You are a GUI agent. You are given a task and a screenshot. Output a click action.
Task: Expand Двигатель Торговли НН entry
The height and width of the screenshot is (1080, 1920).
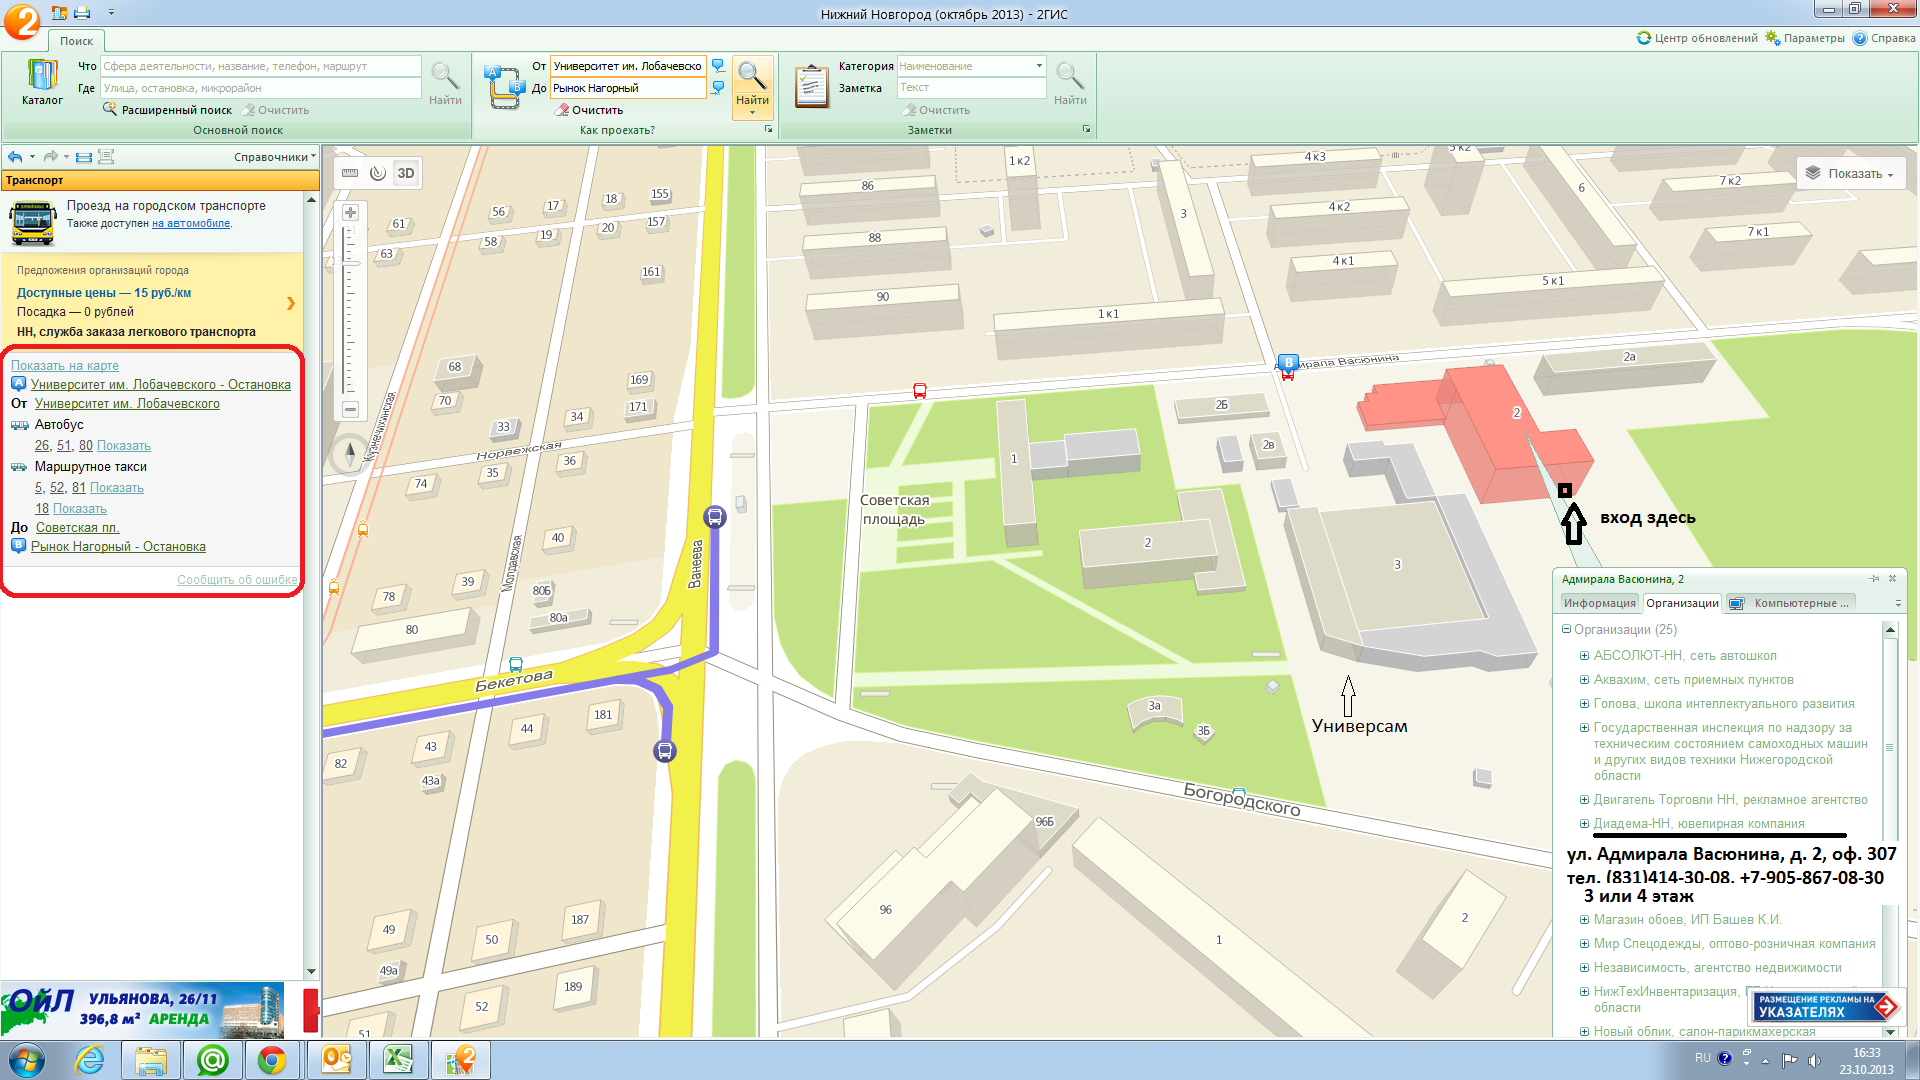point(1584,800)
